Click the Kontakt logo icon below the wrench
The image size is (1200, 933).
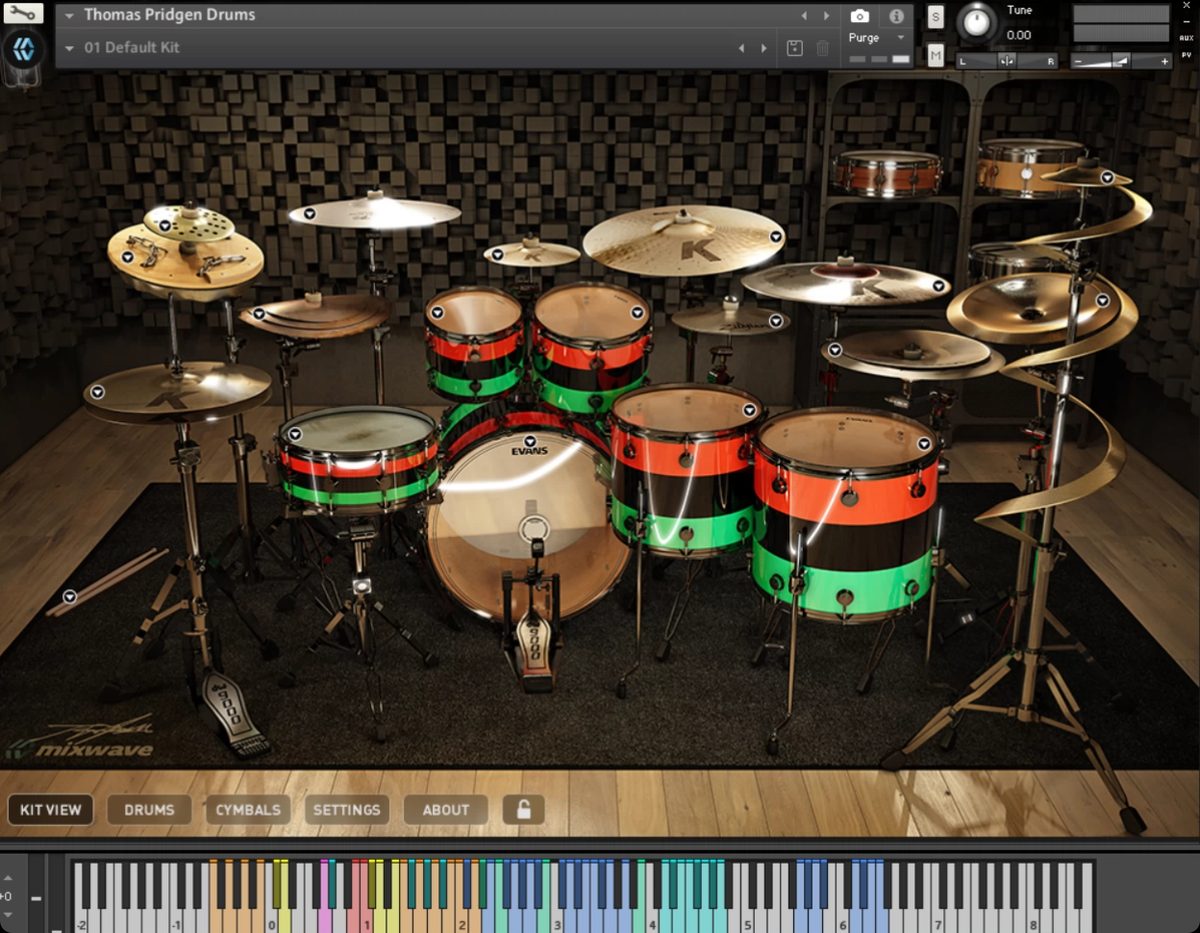24,49
